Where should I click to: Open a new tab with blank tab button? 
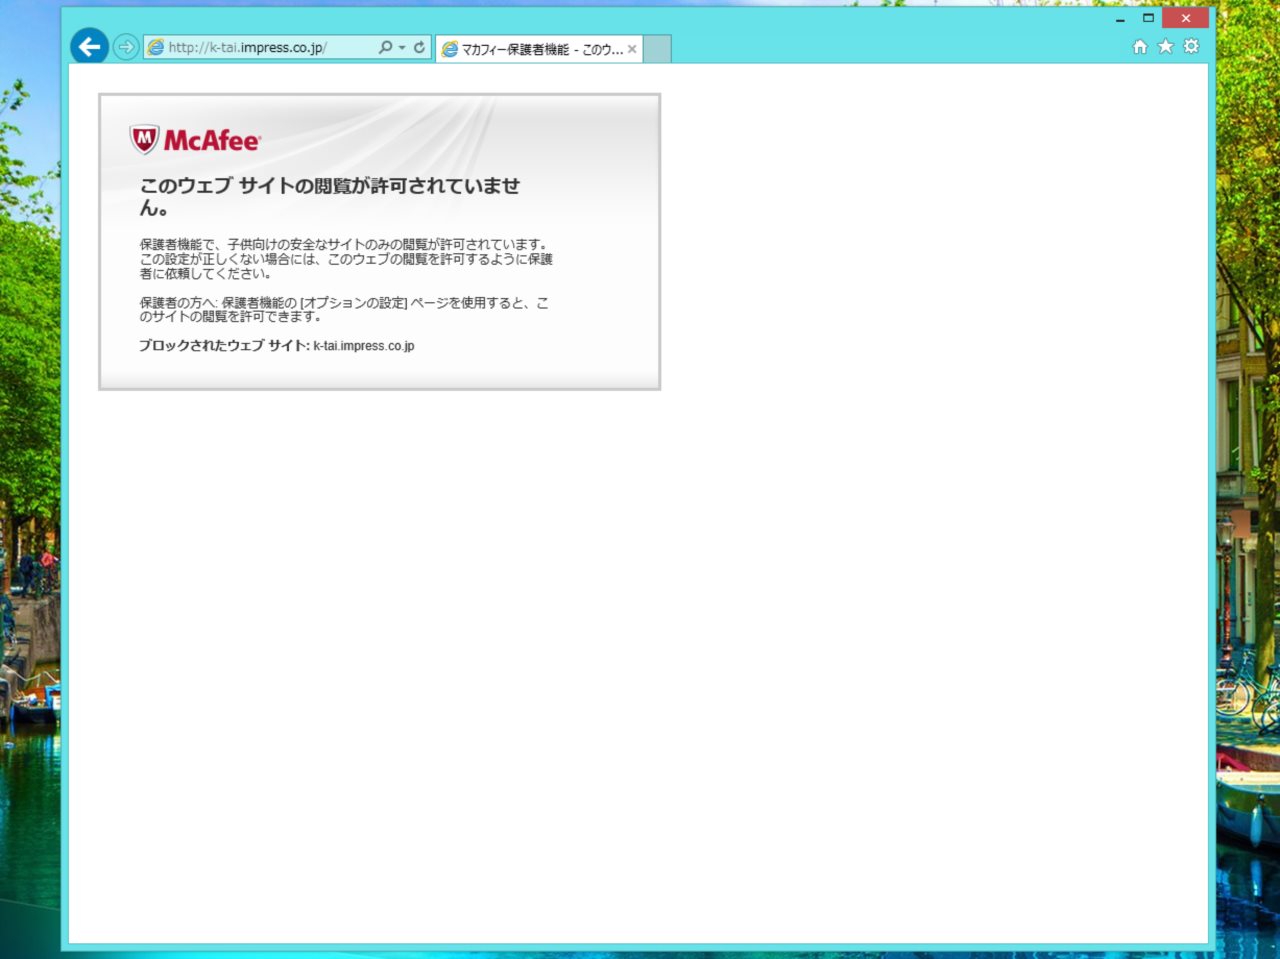(657, 49)
